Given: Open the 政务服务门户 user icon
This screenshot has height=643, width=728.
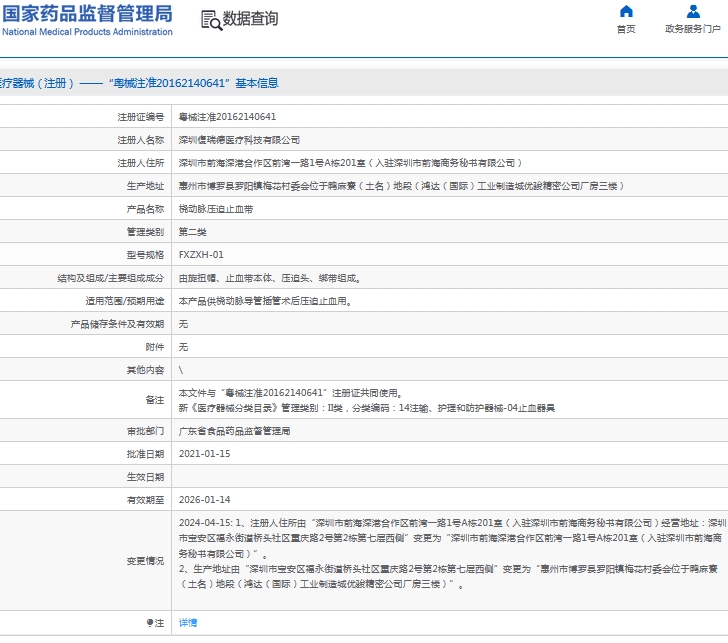Looking at the screenshot, I should click(x=693, y=11).
